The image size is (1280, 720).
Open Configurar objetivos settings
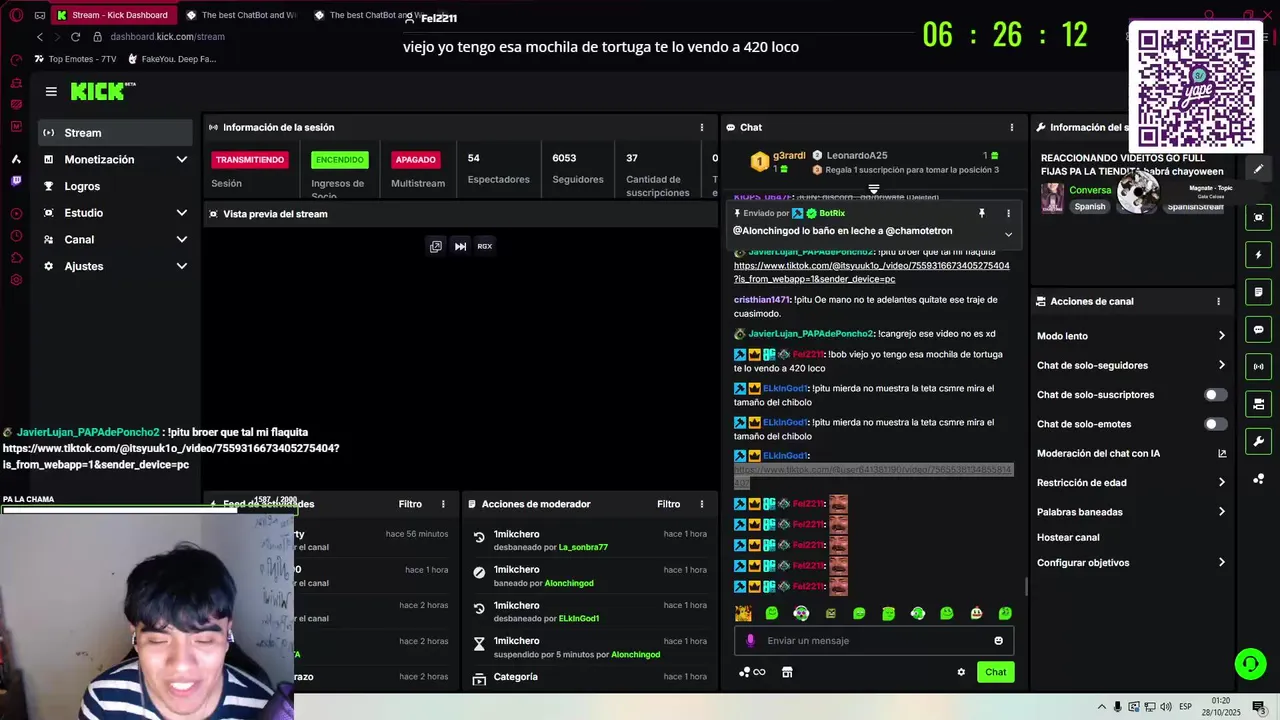pyautogui.click(x=1131, y=563)
